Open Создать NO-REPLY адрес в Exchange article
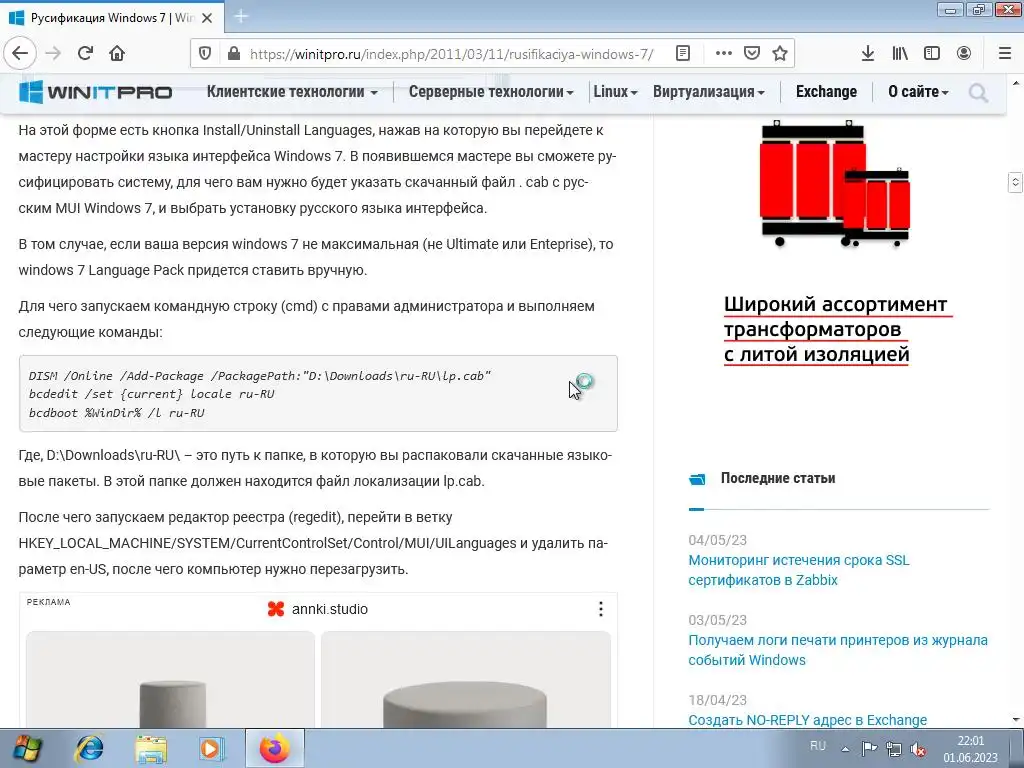The width and height of the screenshot is (1024, 768). pyautogui.click(x=808, y=720)
